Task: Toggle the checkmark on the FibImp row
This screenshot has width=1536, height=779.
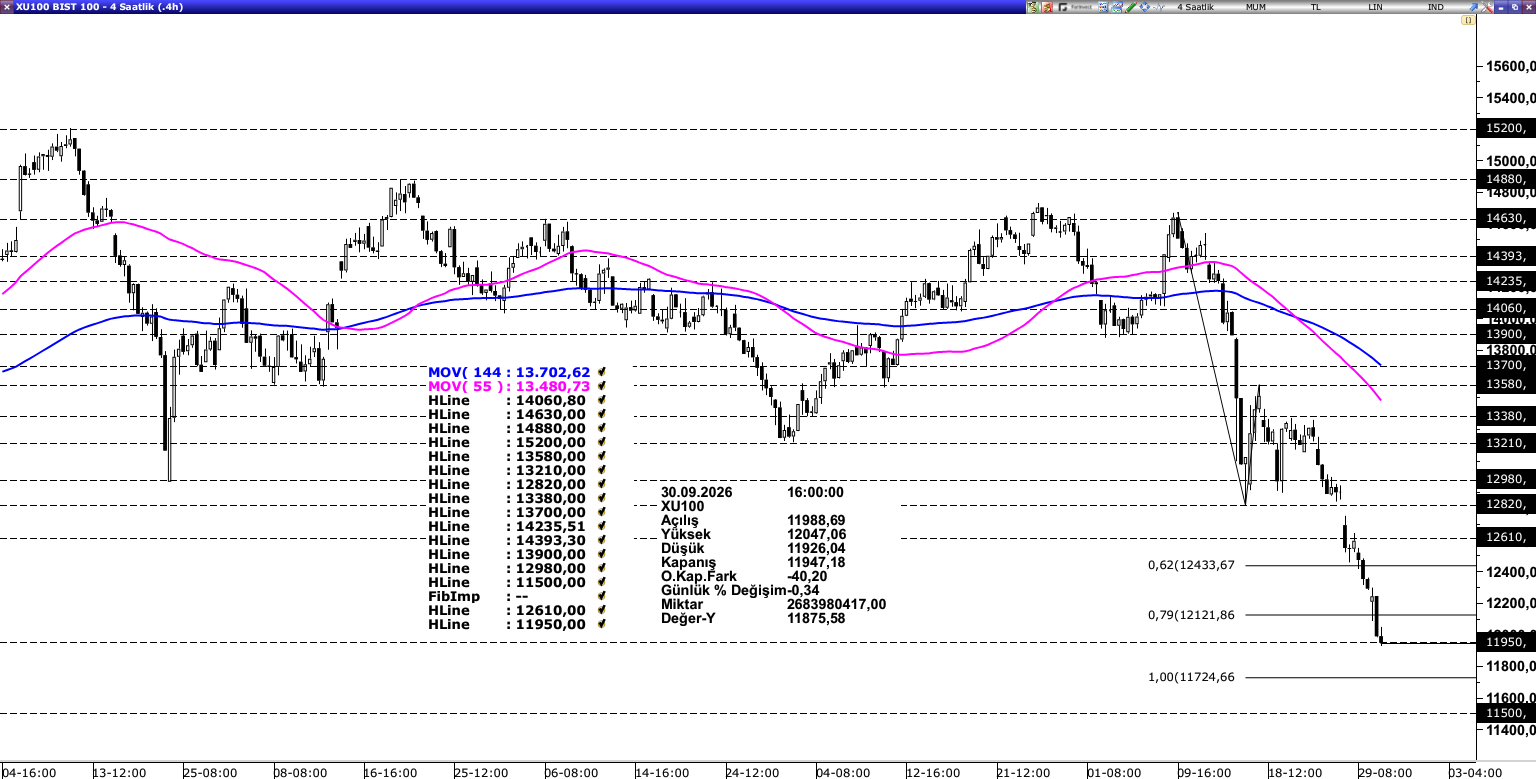Action: click(602, 596)
